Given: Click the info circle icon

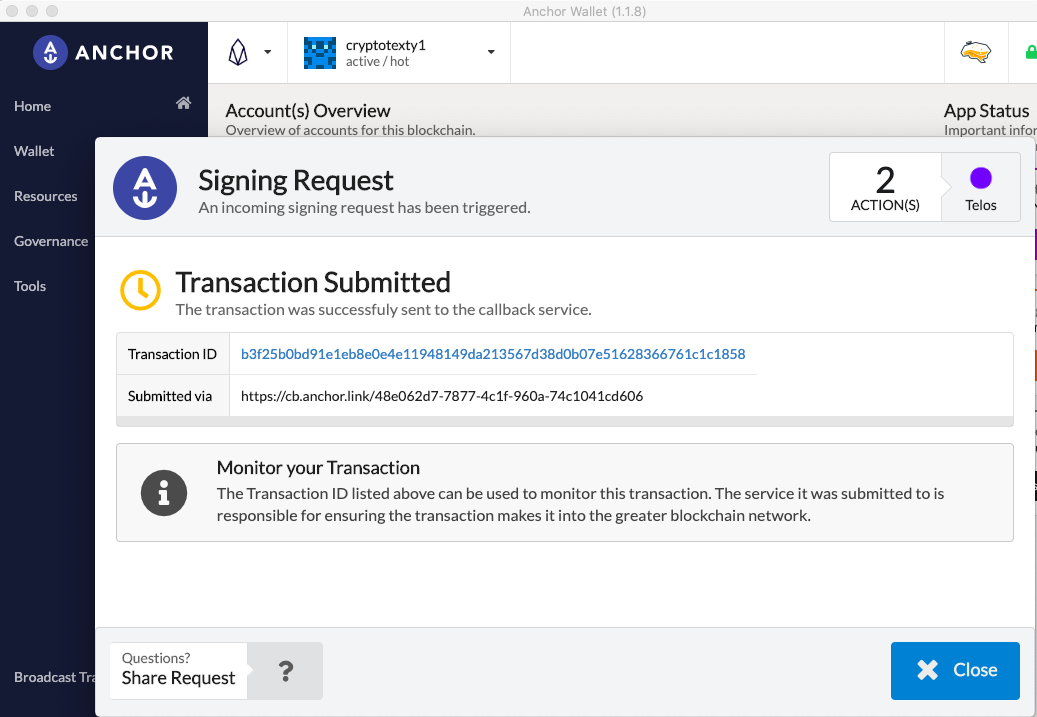Looking at the screenshot, I should click(164, 493).
